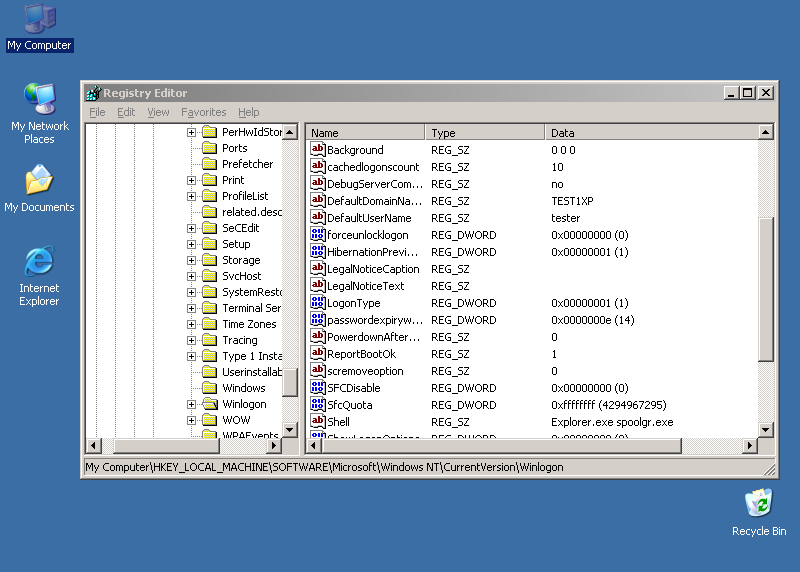Expand the Winlogon key
This screenshot has height=572, width=800.
pos(191,404)
